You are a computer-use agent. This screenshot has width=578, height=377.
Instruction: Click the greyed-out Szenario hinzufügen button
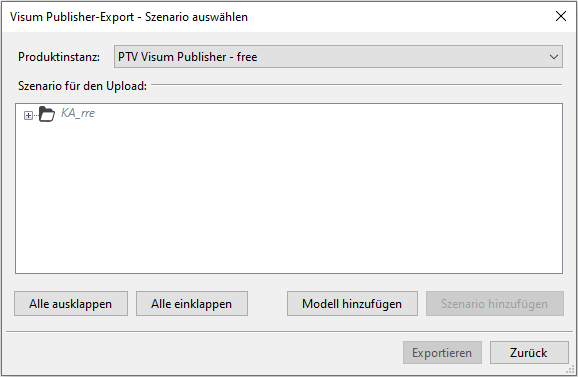coord(495,304)
